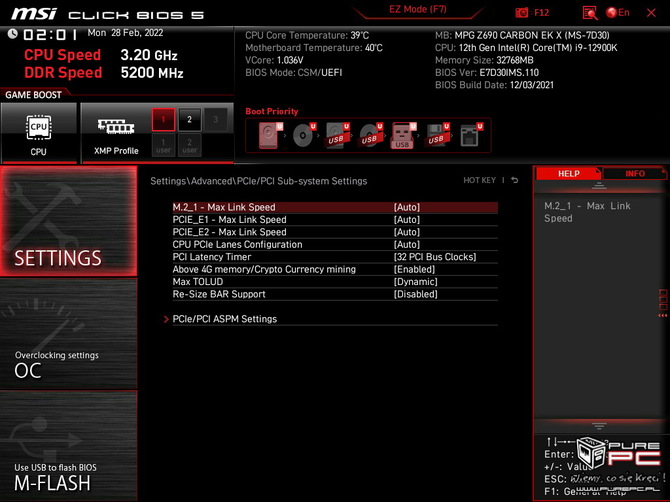The image size is (670, 502).
Task: Open the SETTINGS section
Action: coord(69,221)
